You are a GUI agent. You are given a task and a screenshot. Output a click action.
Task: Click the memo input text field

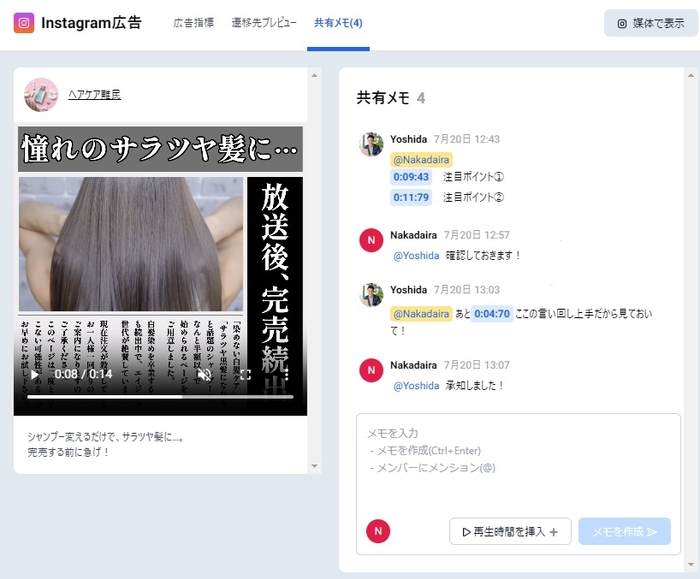(518, 460)
